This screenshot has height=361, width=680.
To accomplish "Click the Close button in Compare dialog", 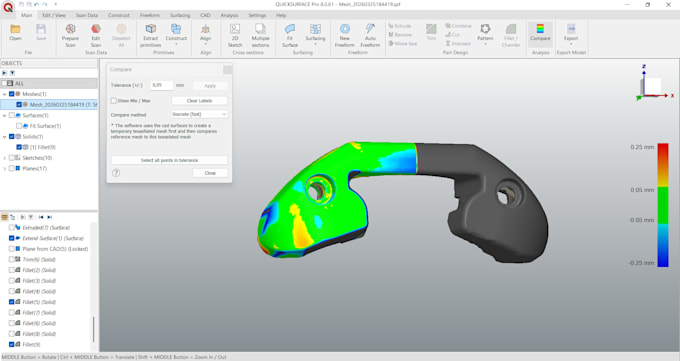I will pyautogui.click(x=210, y=173).
